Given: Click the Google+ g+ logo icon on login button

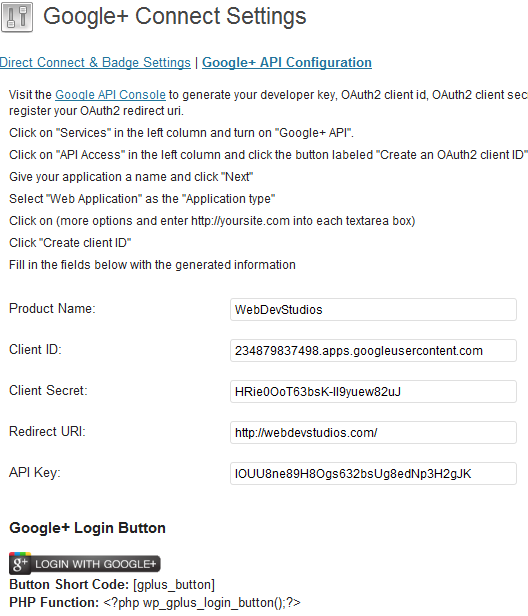Looking at the screenshot, I should click(20, 564).
